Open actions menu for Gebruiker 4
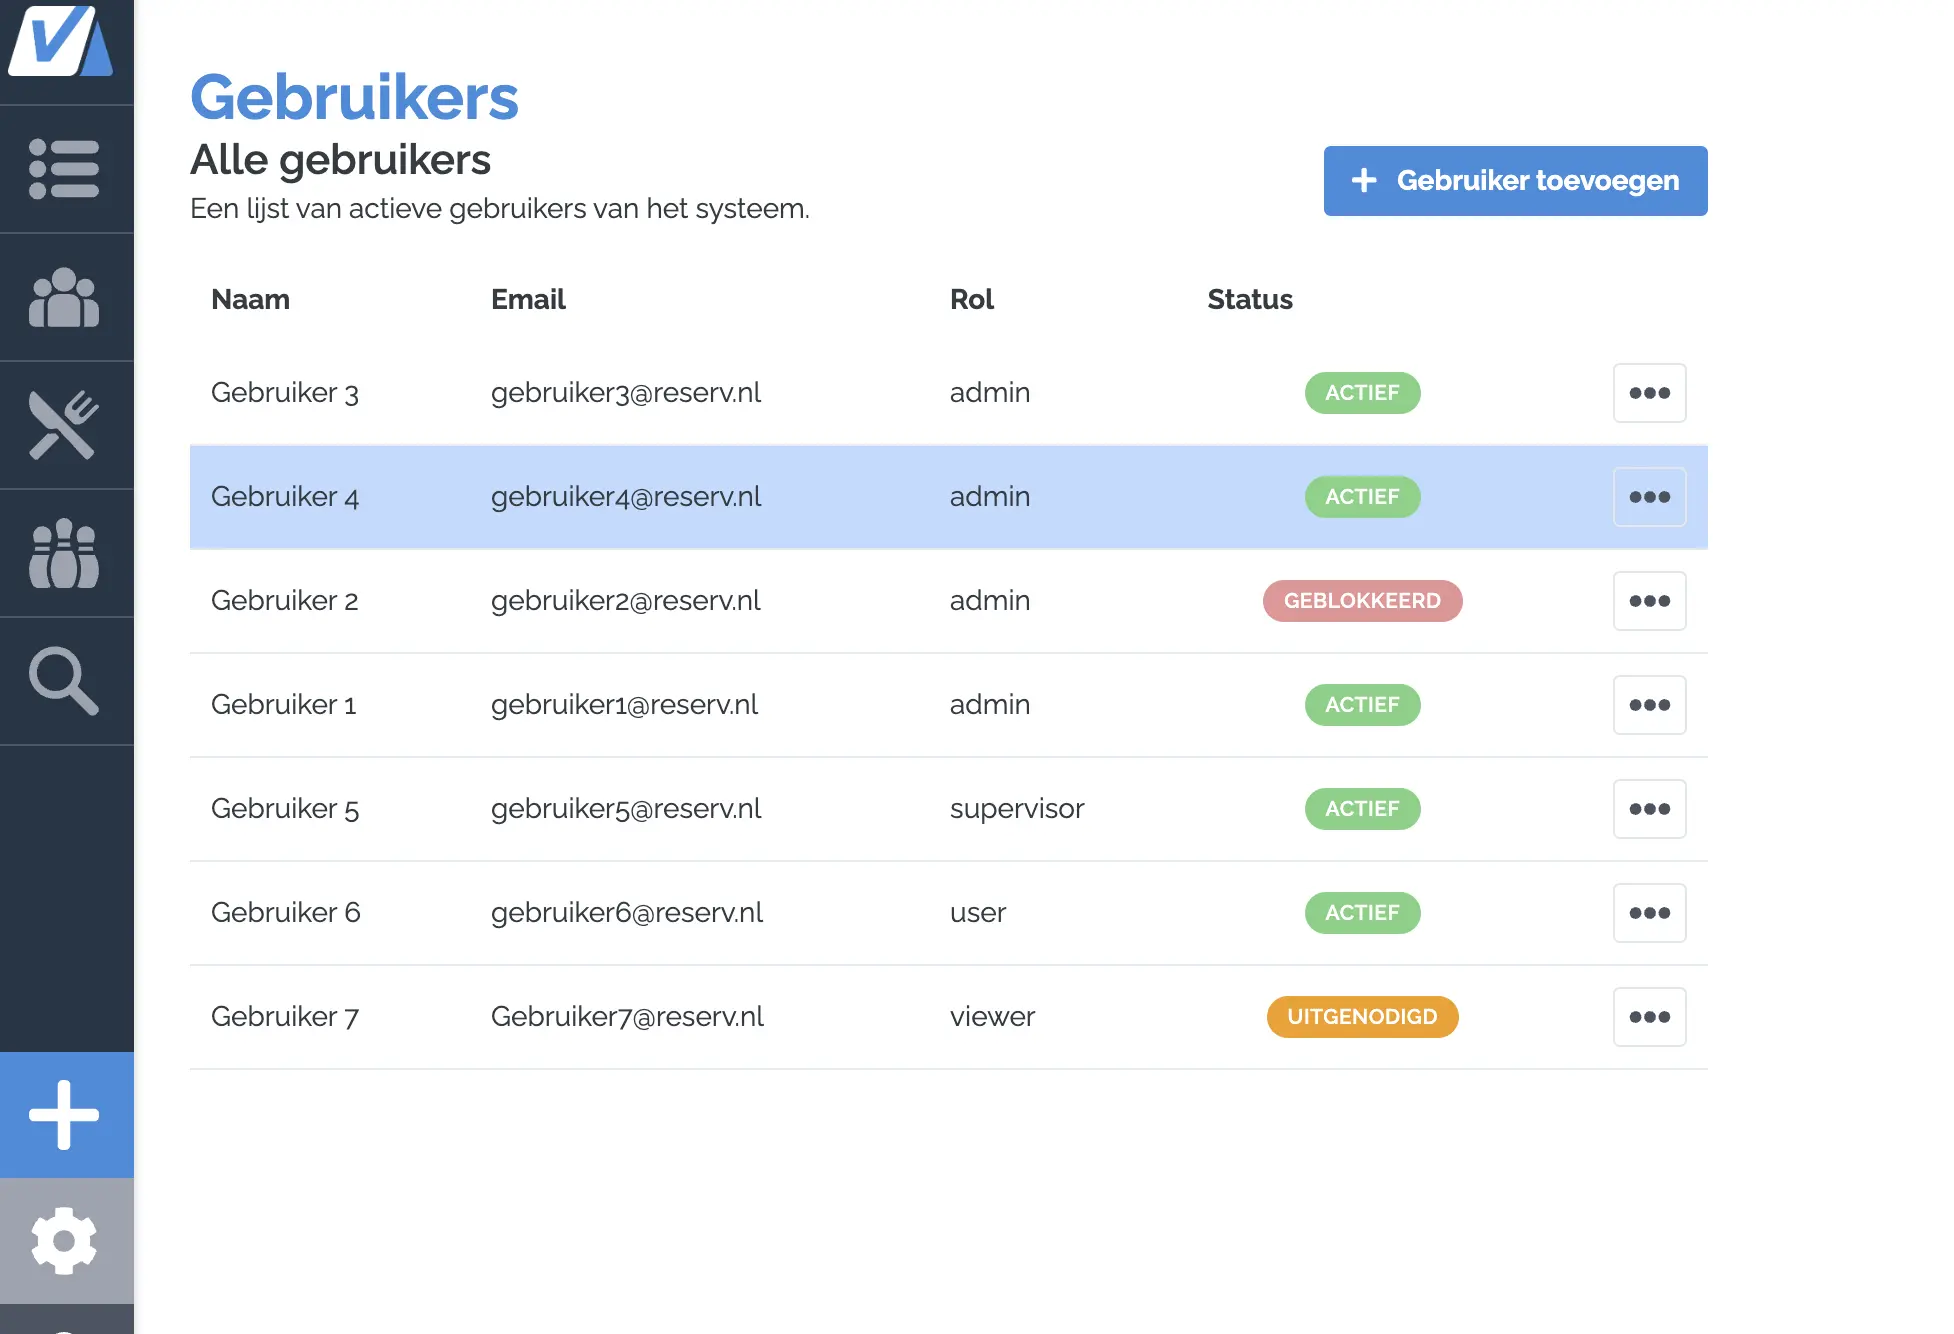 (x=1649, y=497)
